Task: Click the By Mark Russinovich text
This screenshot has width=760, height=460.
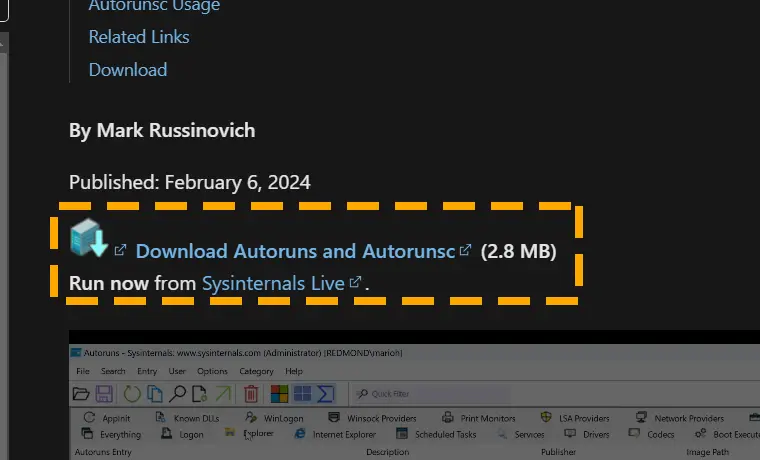Action: [x=162, y=130]
